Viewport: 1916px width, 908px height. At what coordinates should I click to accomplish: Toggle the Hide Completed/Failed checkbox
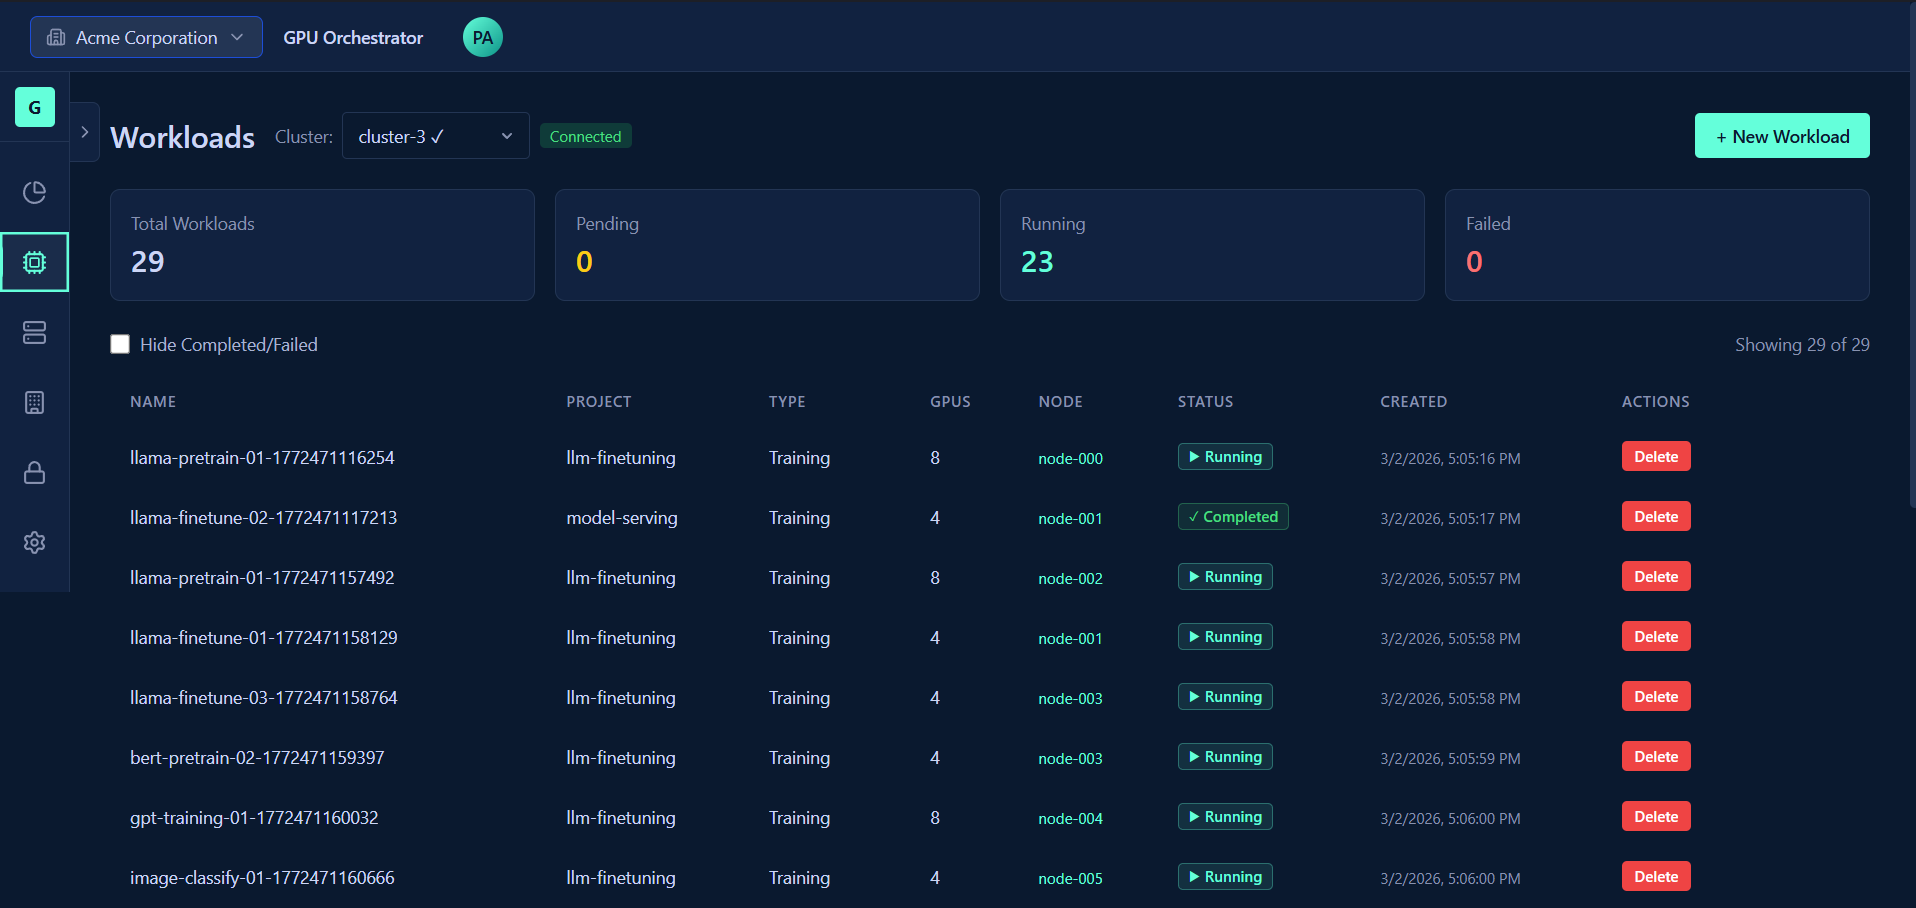click(120, 344)
